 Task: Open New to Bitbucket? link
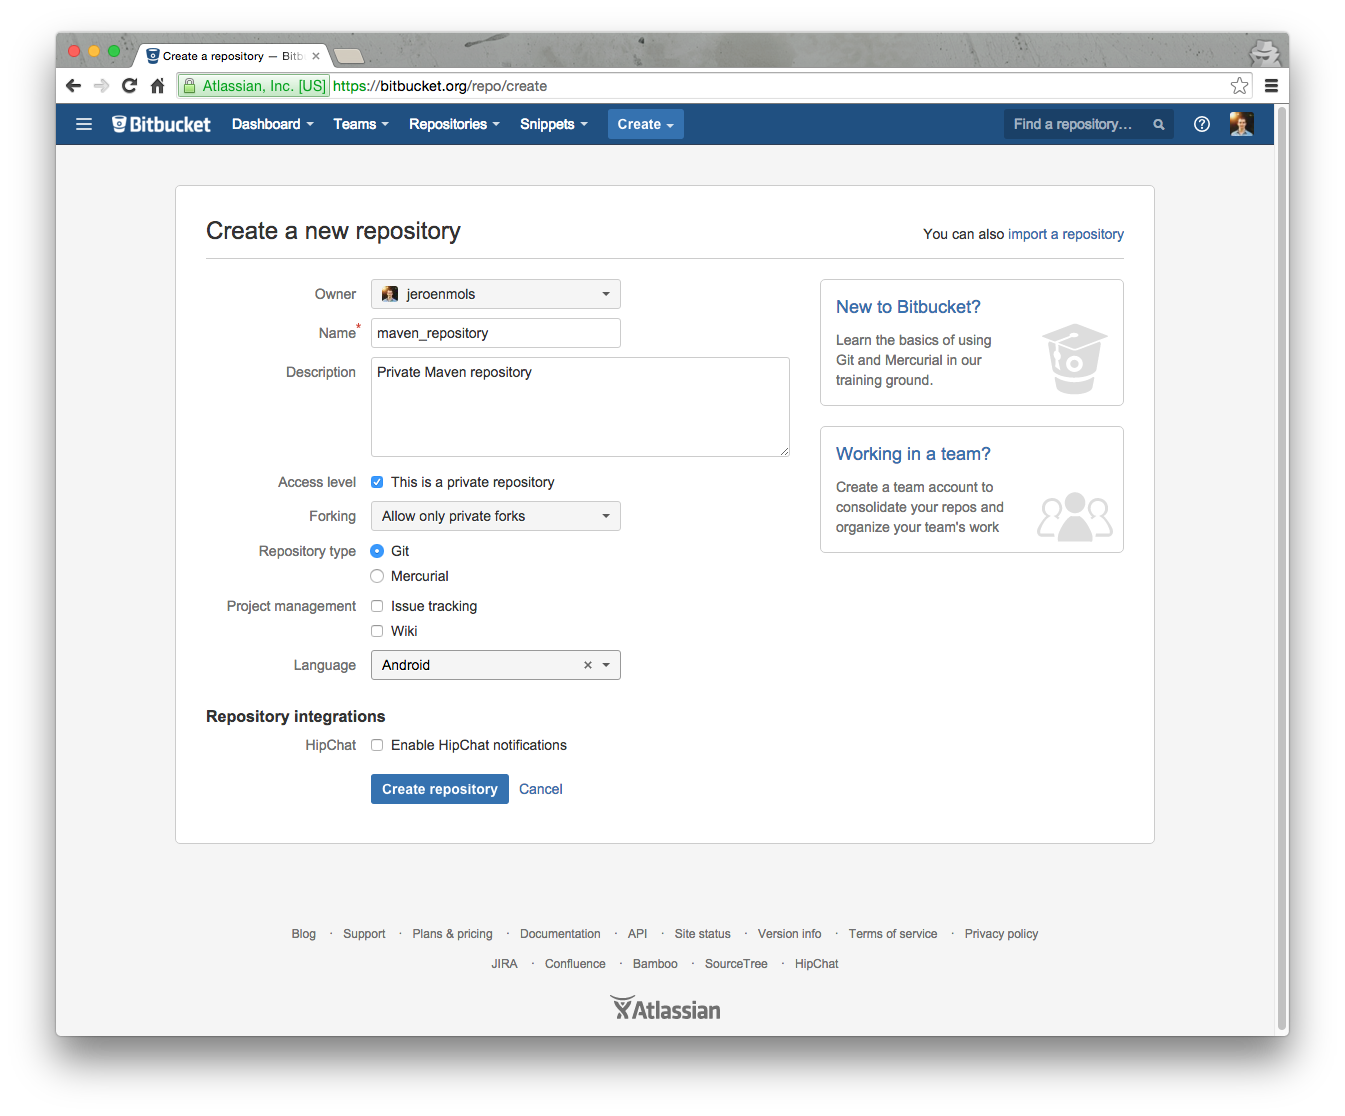[x=908, y=307]
